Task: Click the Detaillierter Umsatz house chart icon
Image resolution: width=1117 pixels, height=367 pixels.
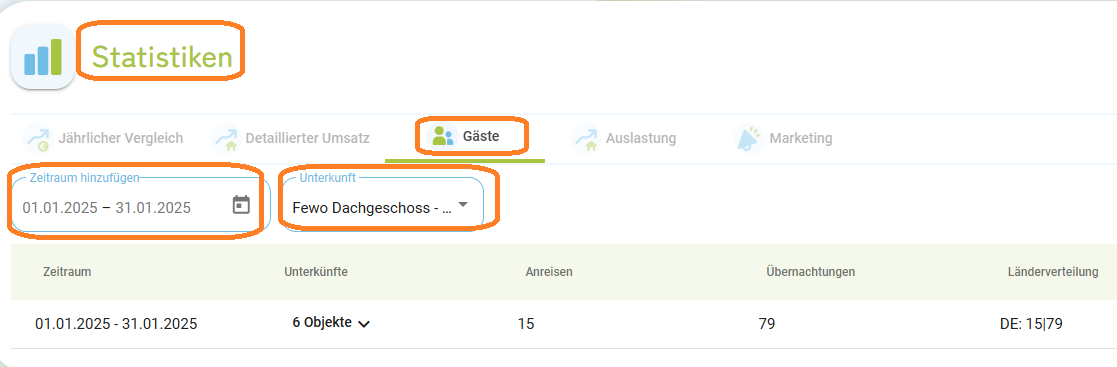Action: click(225, 139)
